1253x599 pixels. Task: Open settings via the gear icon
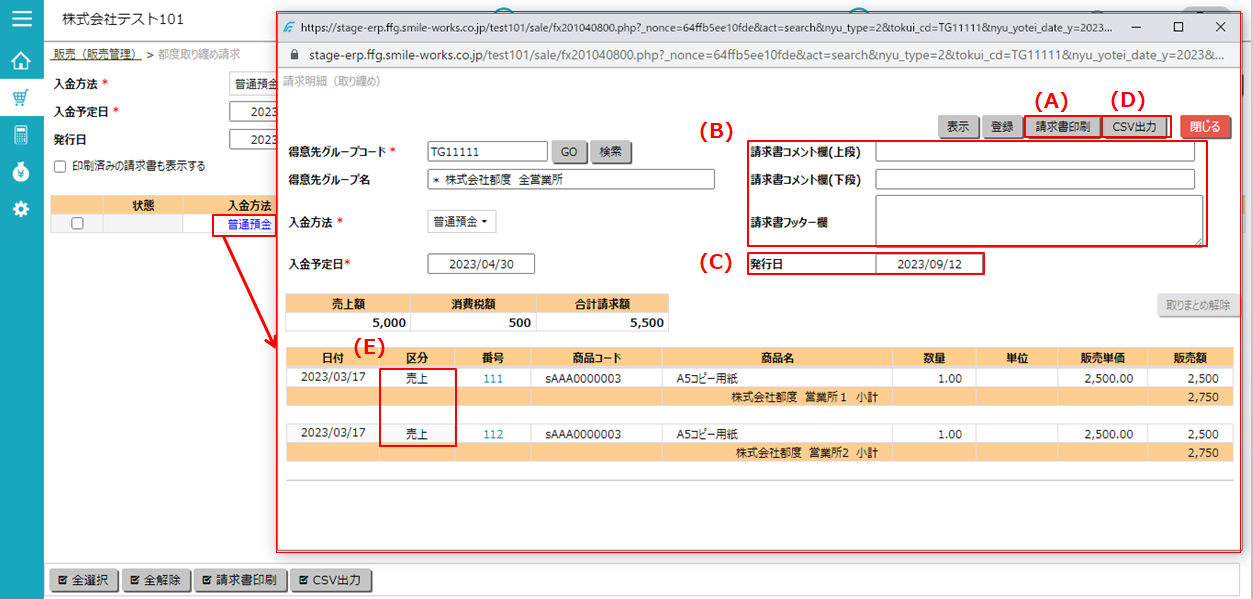(21, 209)
